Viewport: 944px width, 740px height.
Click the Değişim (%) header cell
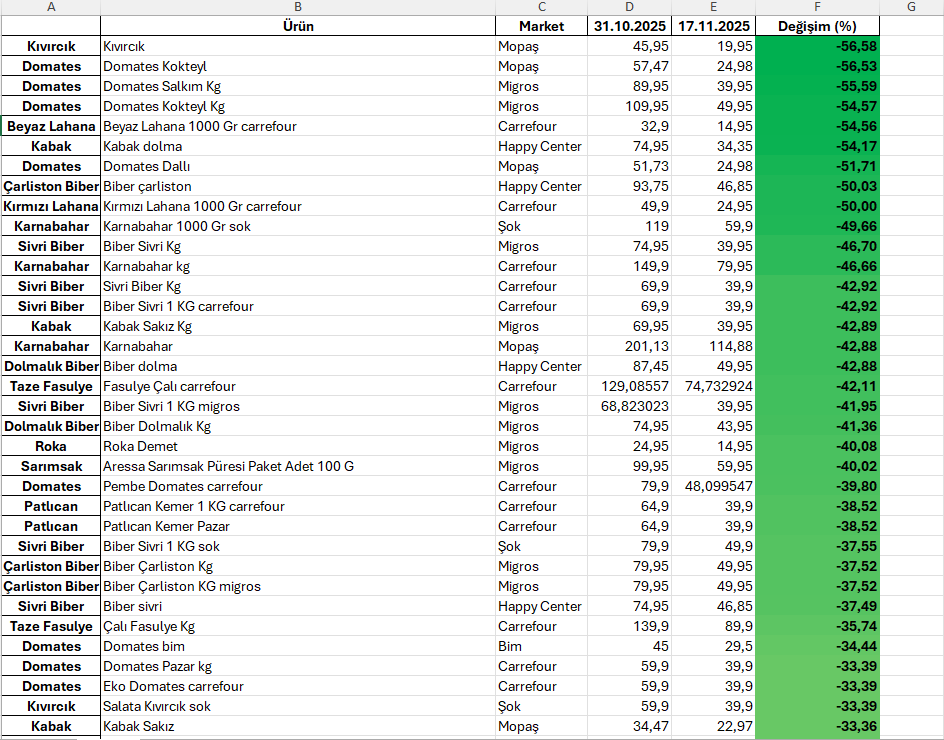818,26
